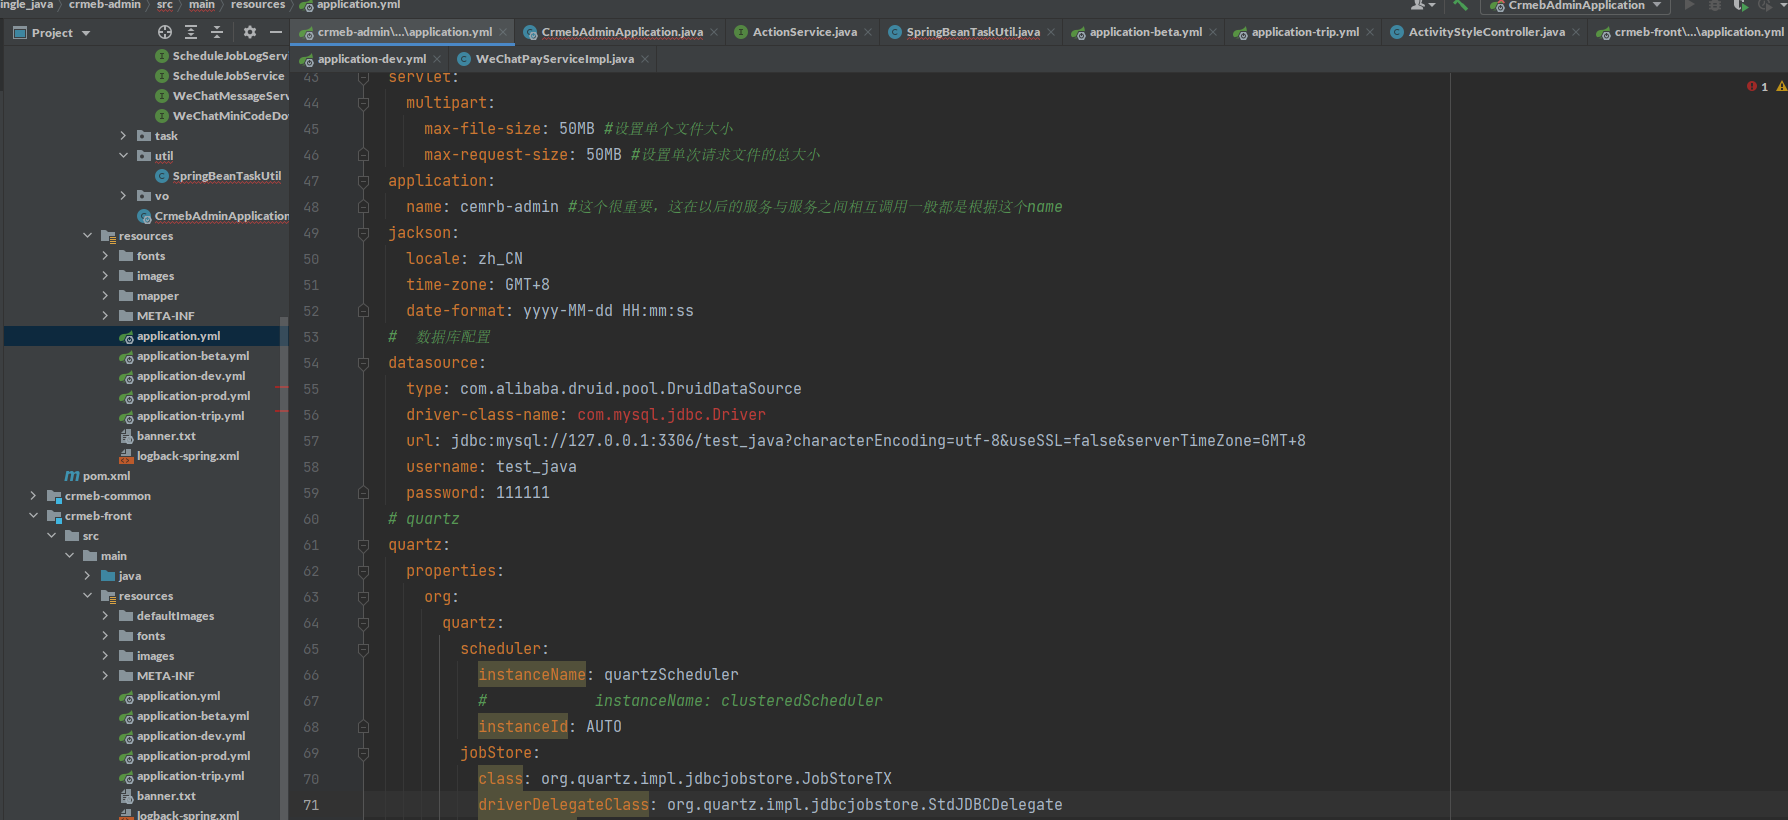Click the jdbc:mysql URL value on line 57
The width and height of the screenshot is (1788, 820).
point(878,441)
